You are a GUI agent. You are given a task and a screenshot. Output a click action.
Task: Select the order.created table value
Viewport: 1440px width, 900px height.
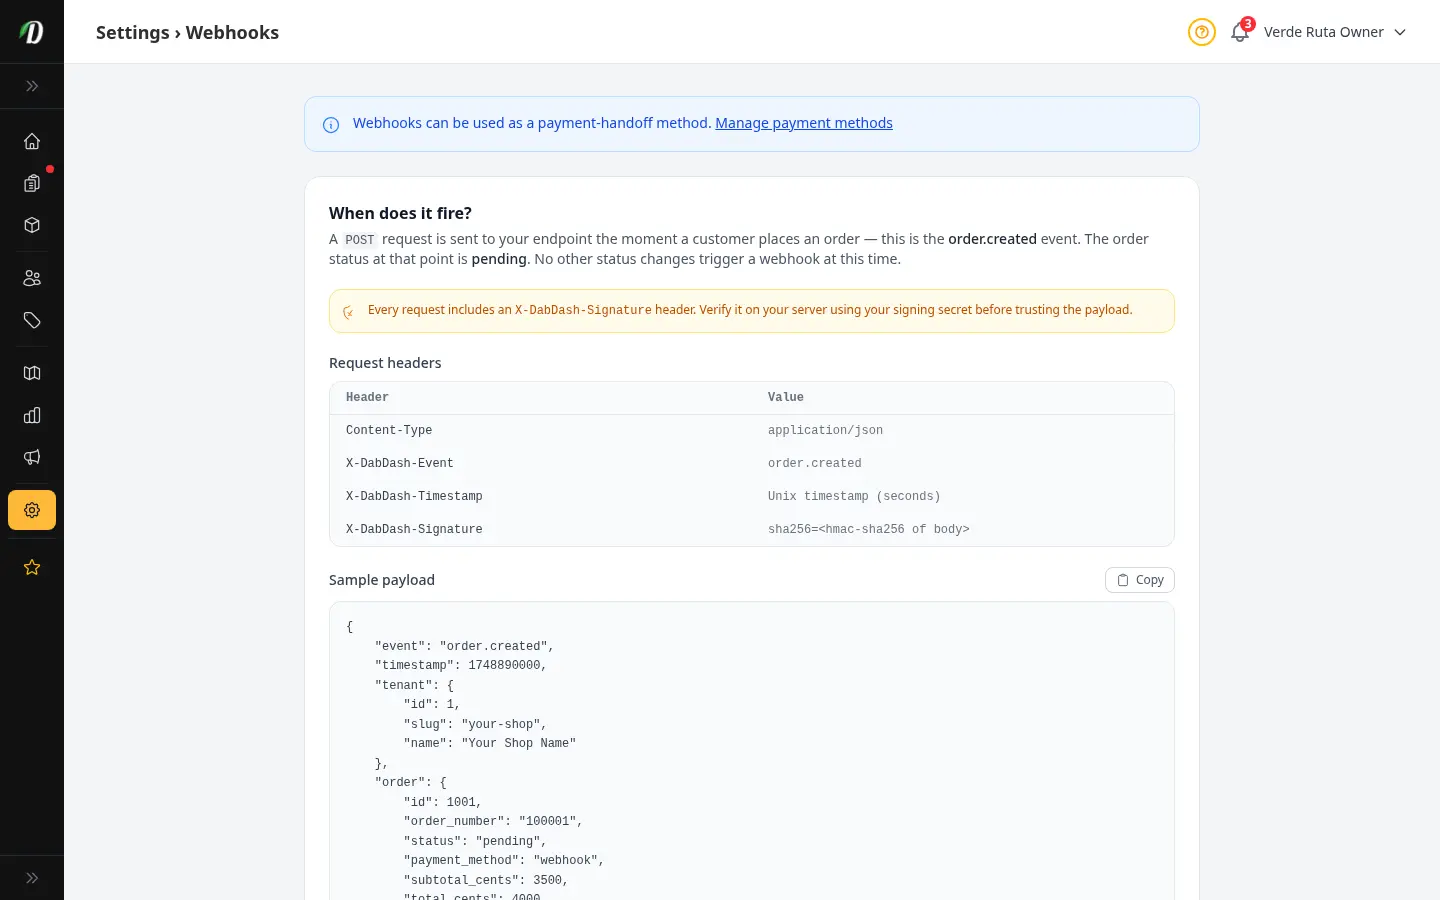point(815,463)
